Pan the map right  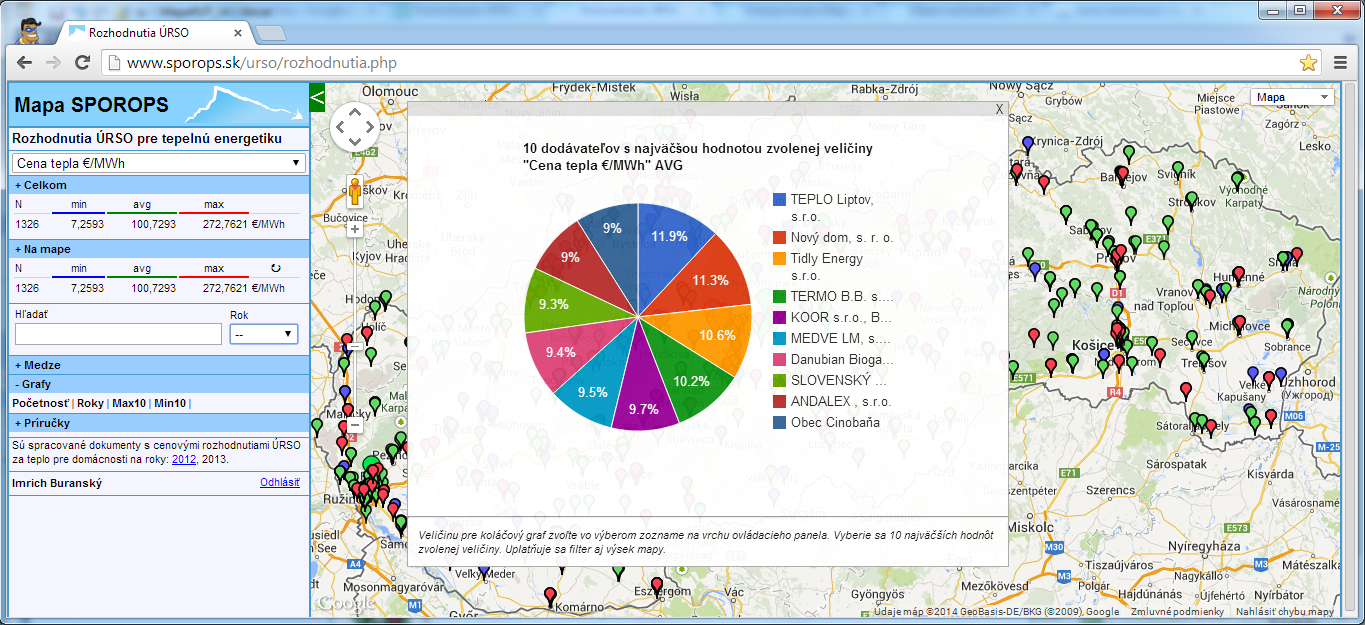[x=371, y=127]
